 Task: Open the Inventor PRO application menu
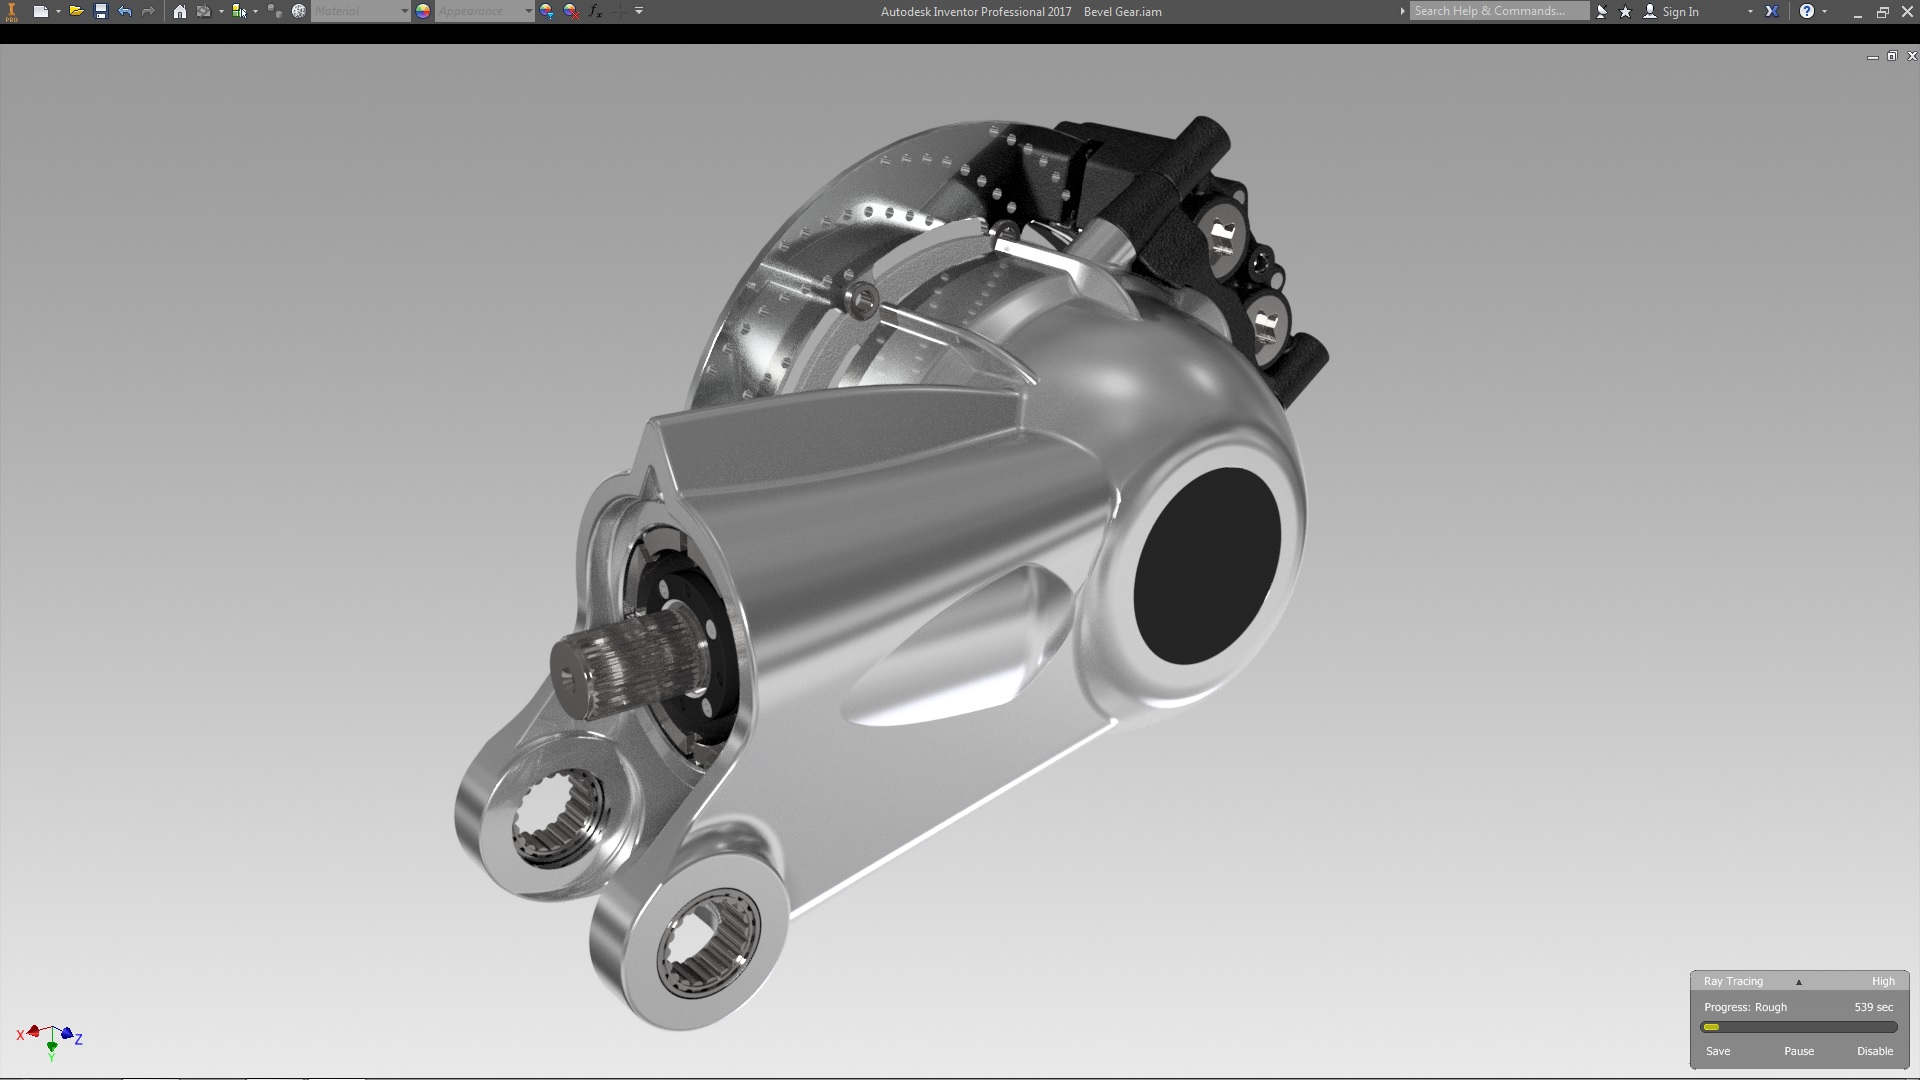(12, 11)
